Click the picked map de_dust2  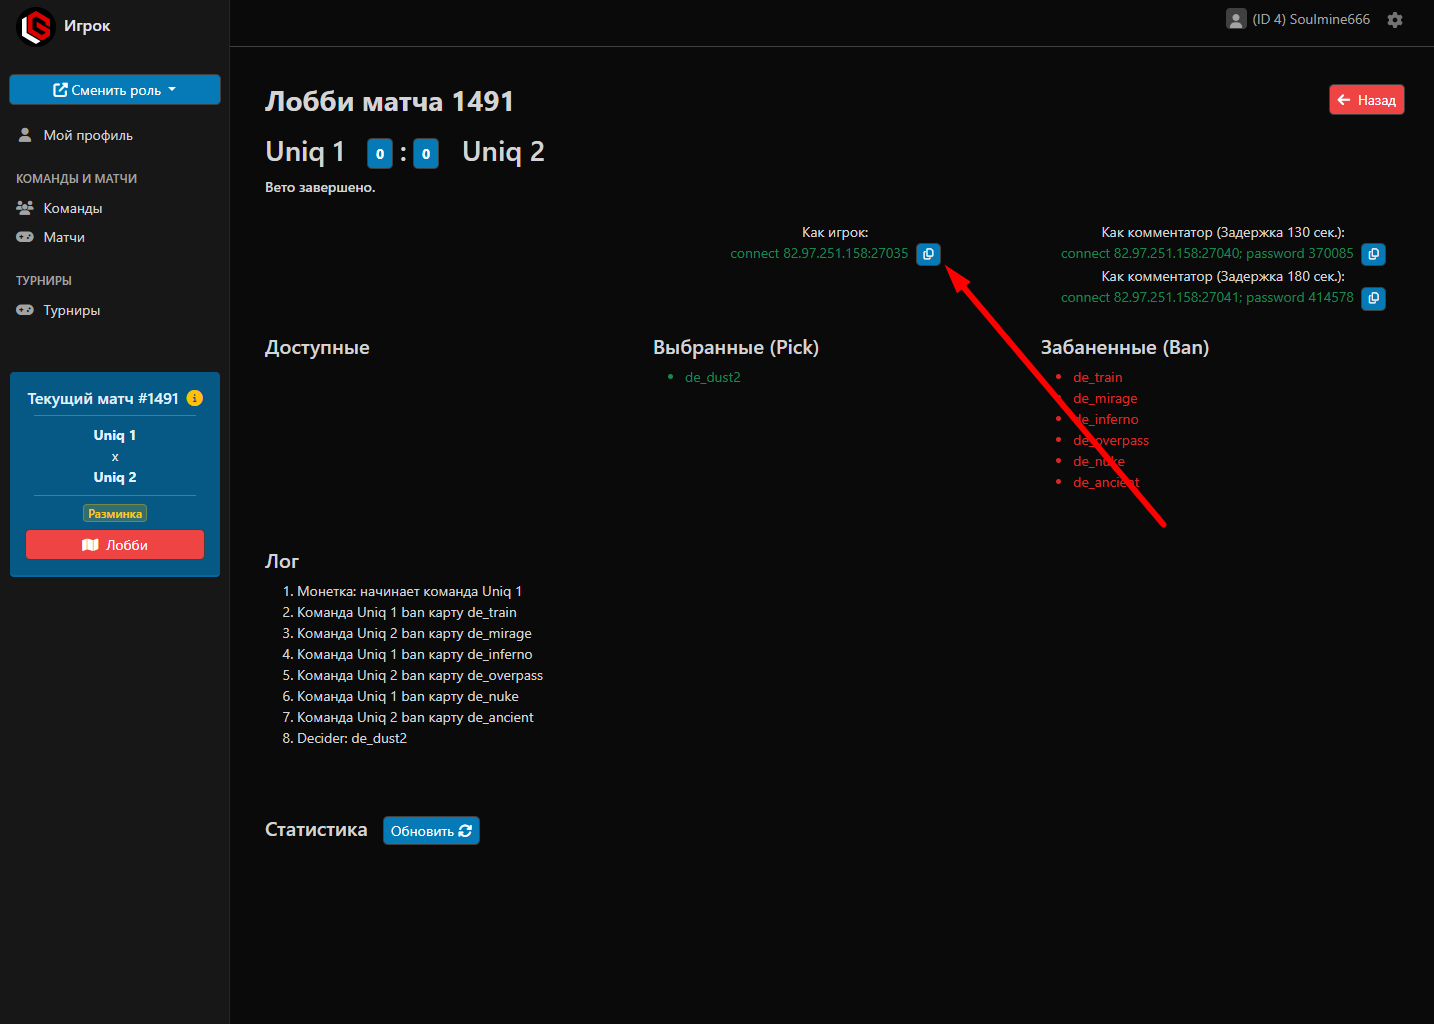(x=712, y=377)
